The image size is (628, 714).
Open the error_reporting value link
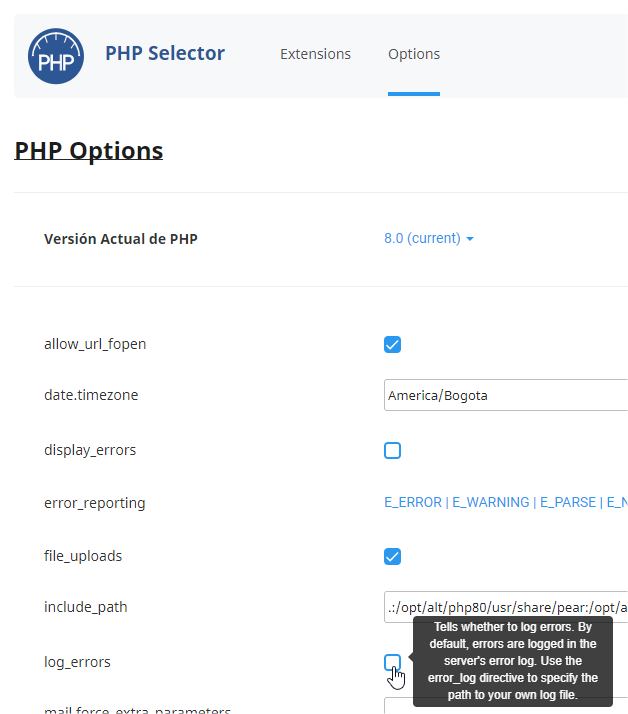[x=505, y=502]
